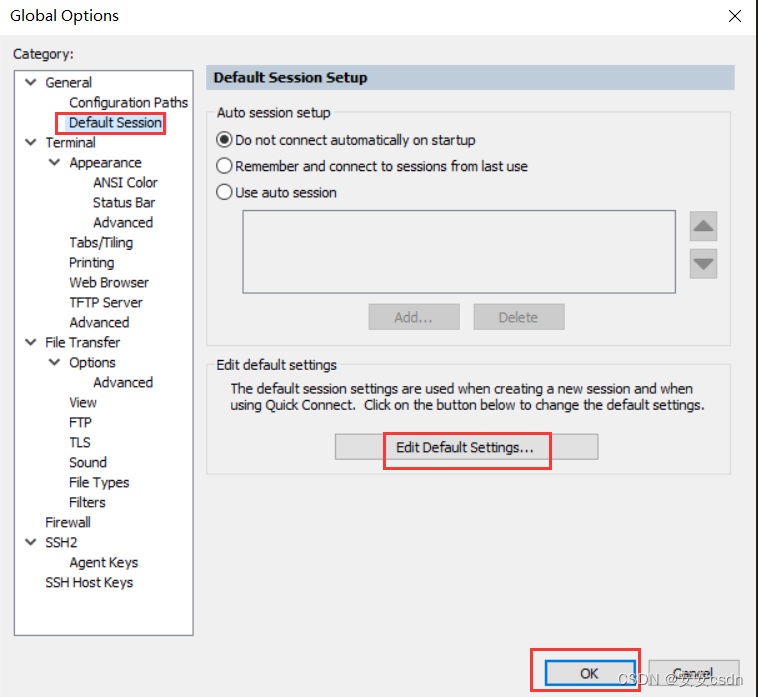
Task: Collapse the General category chevron
Action: pos(31,82)
